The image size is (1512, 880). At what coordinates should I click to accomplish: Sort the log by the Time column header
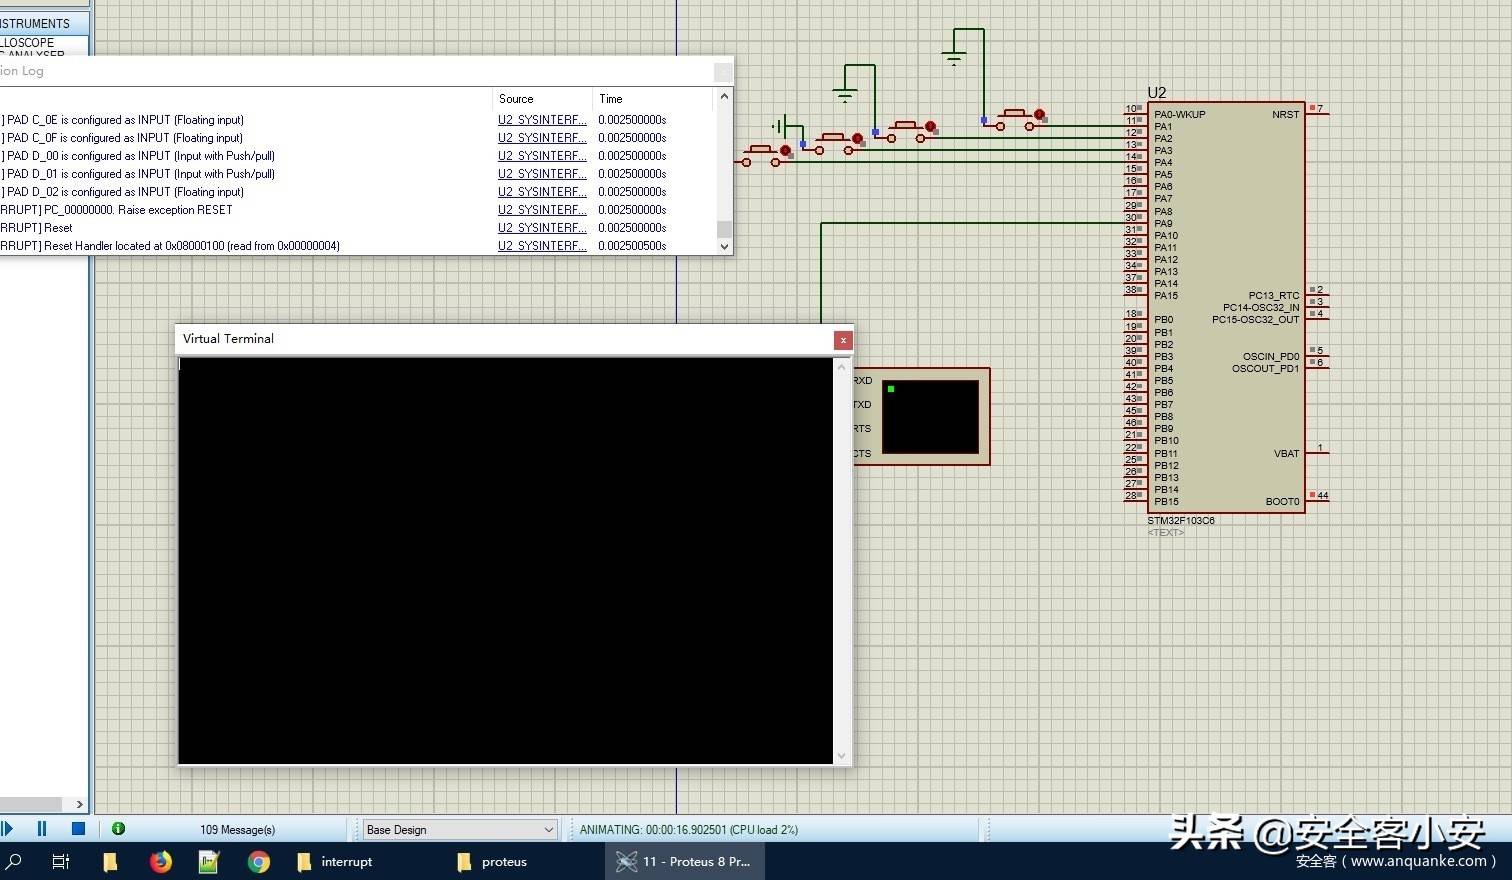coord(653,99)
